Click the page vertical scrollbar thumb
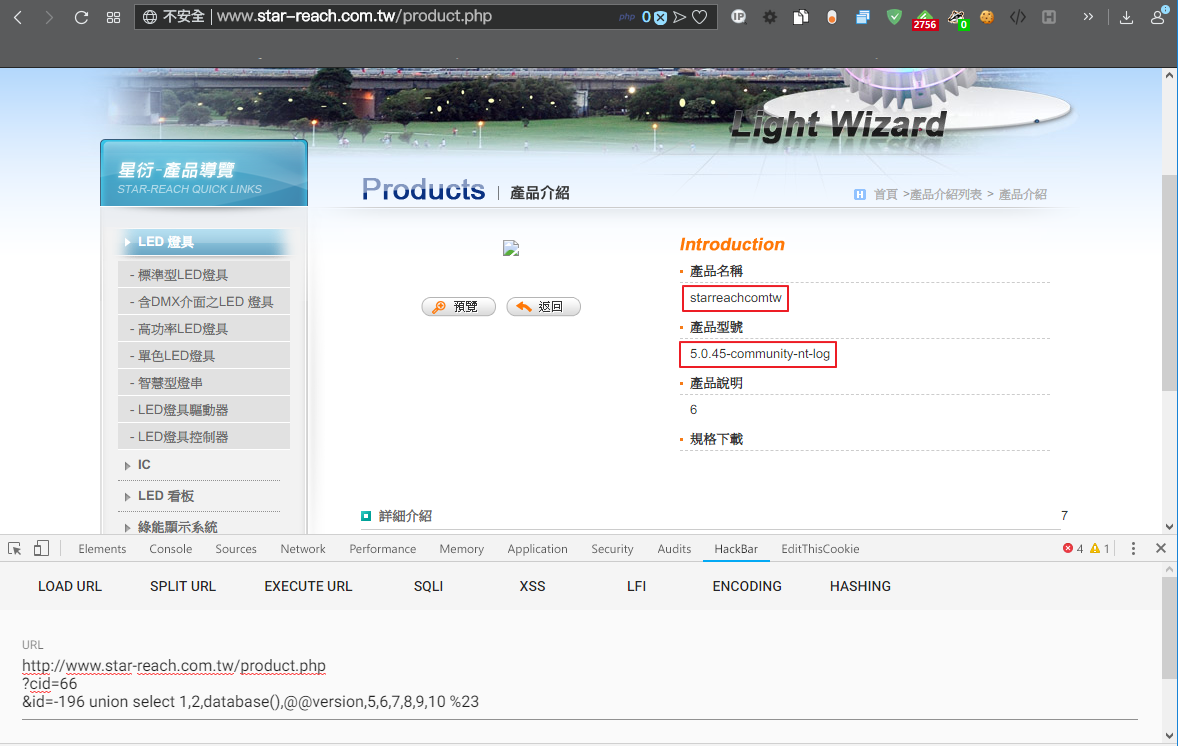 point(1169,282)
